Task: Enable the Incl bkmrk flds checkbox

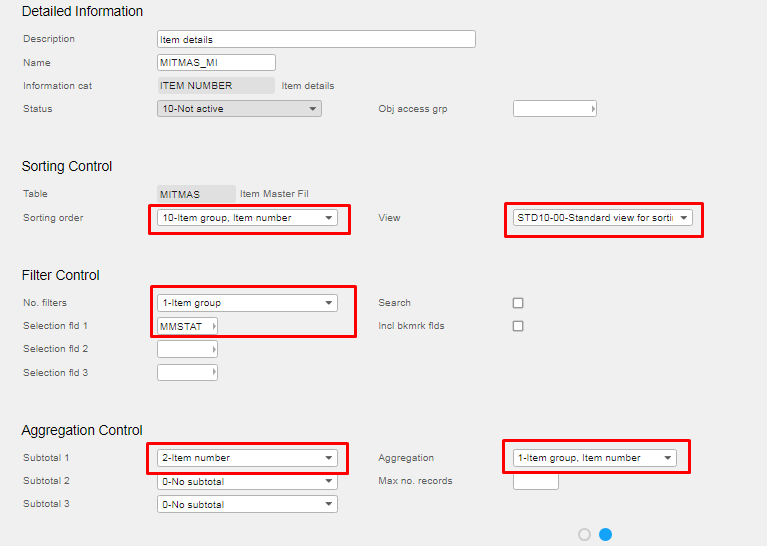Action: coord(518,326)
